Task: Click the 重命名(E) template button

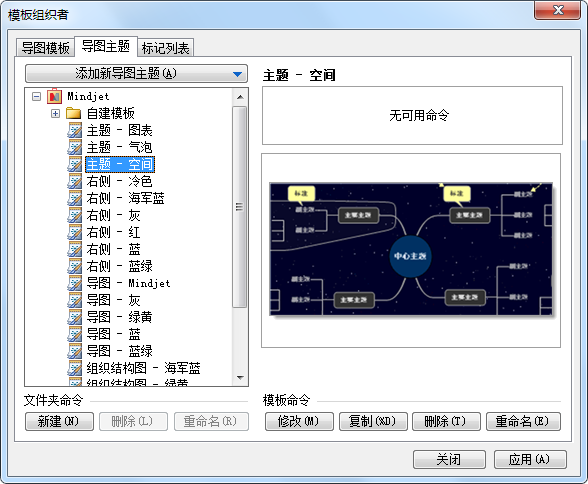Action: tap(523, 421)
